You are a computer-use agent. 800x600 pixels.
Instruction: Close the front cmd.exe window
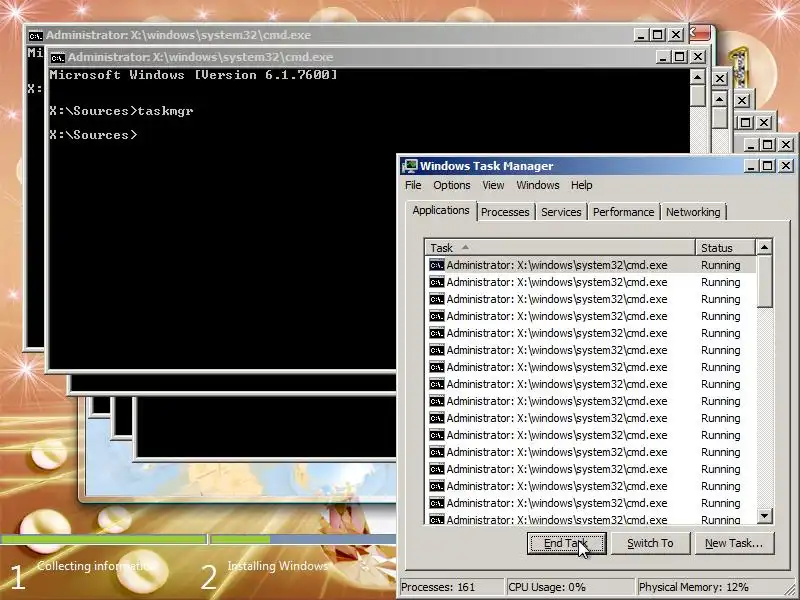coord(697,57)
